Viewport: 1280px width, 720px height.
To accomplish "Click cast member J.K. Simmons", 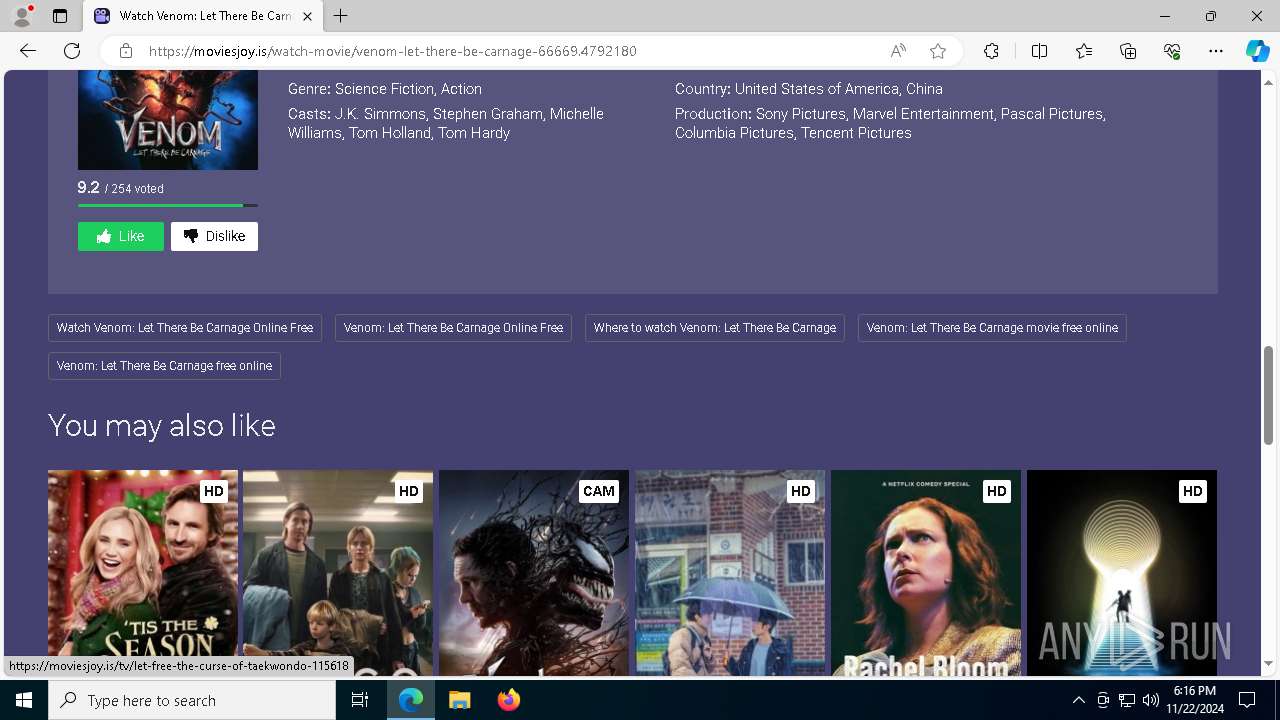I will [x=380, y=114].
